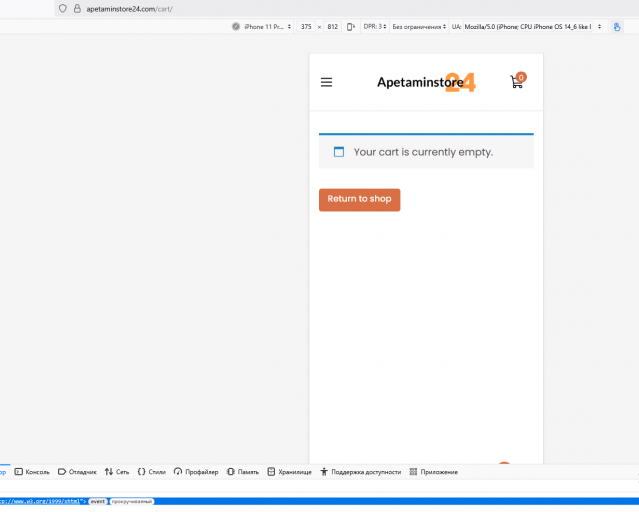The height and width of the screenshot is (512, 639).
Task: Rotate the viewport using the rotate icon
Action: [x=350, y=26]
